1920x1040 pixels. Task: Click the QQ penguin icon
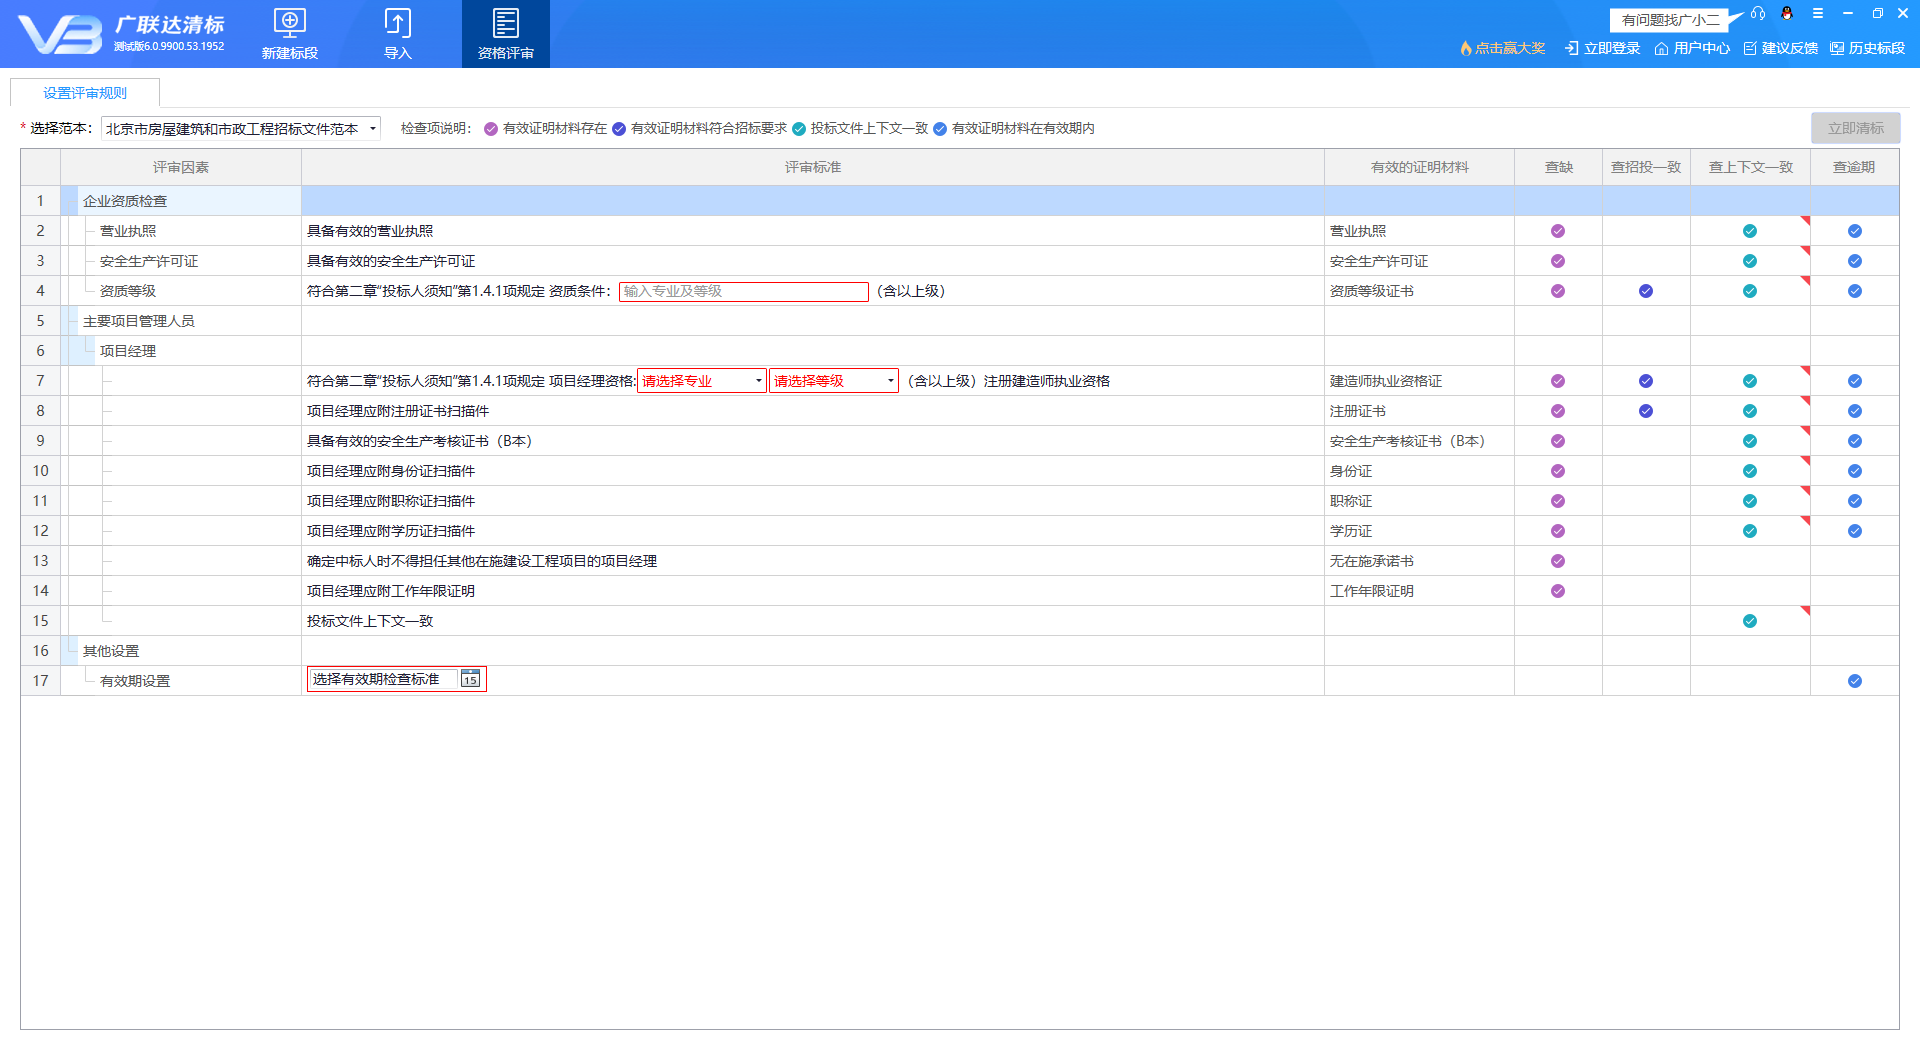coord(1787,13)
